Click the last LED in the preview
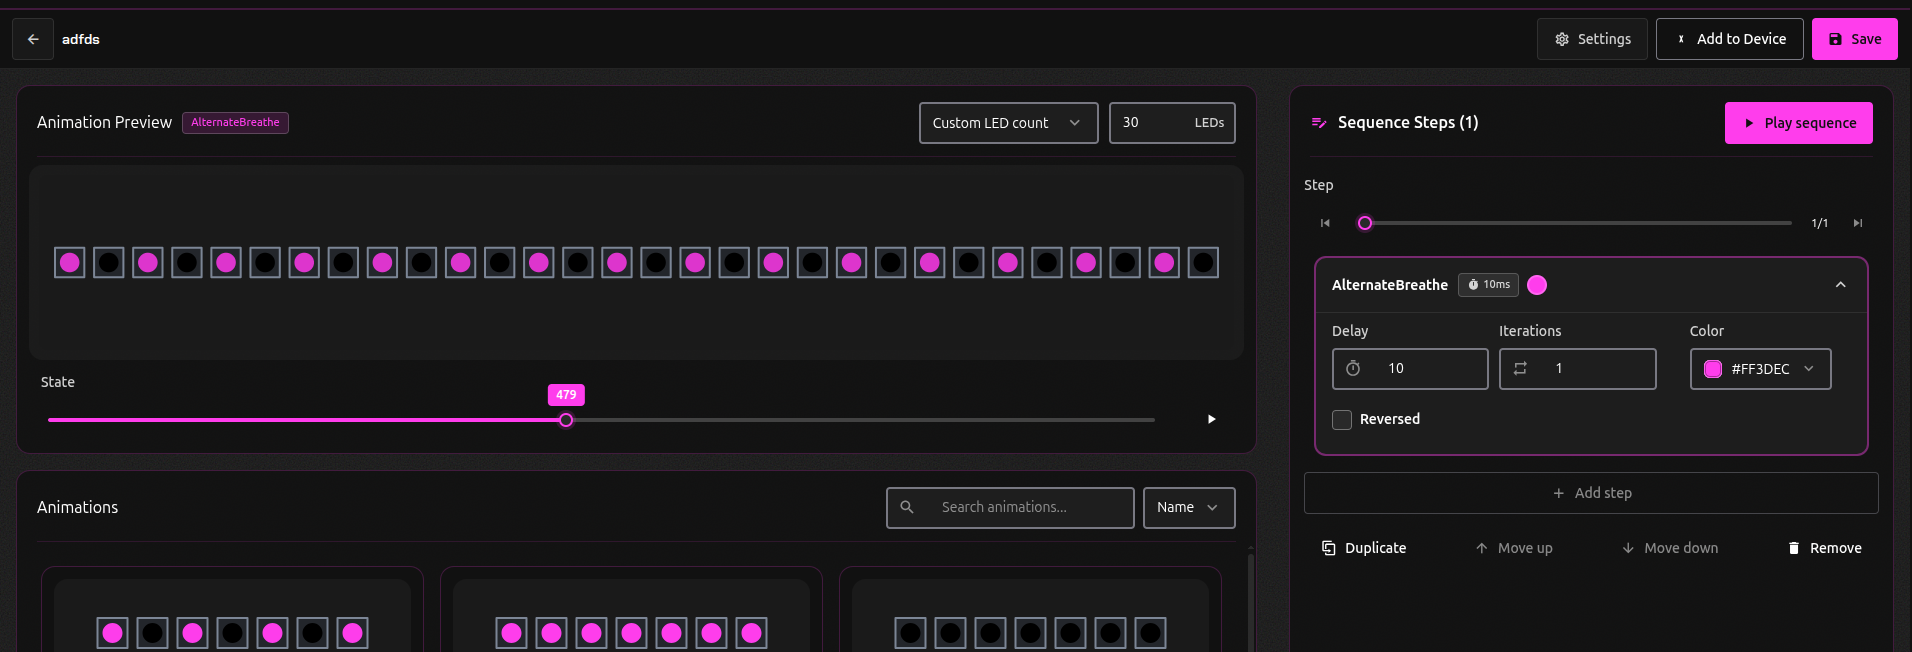1912x652 pixels. pos(1203,262)
